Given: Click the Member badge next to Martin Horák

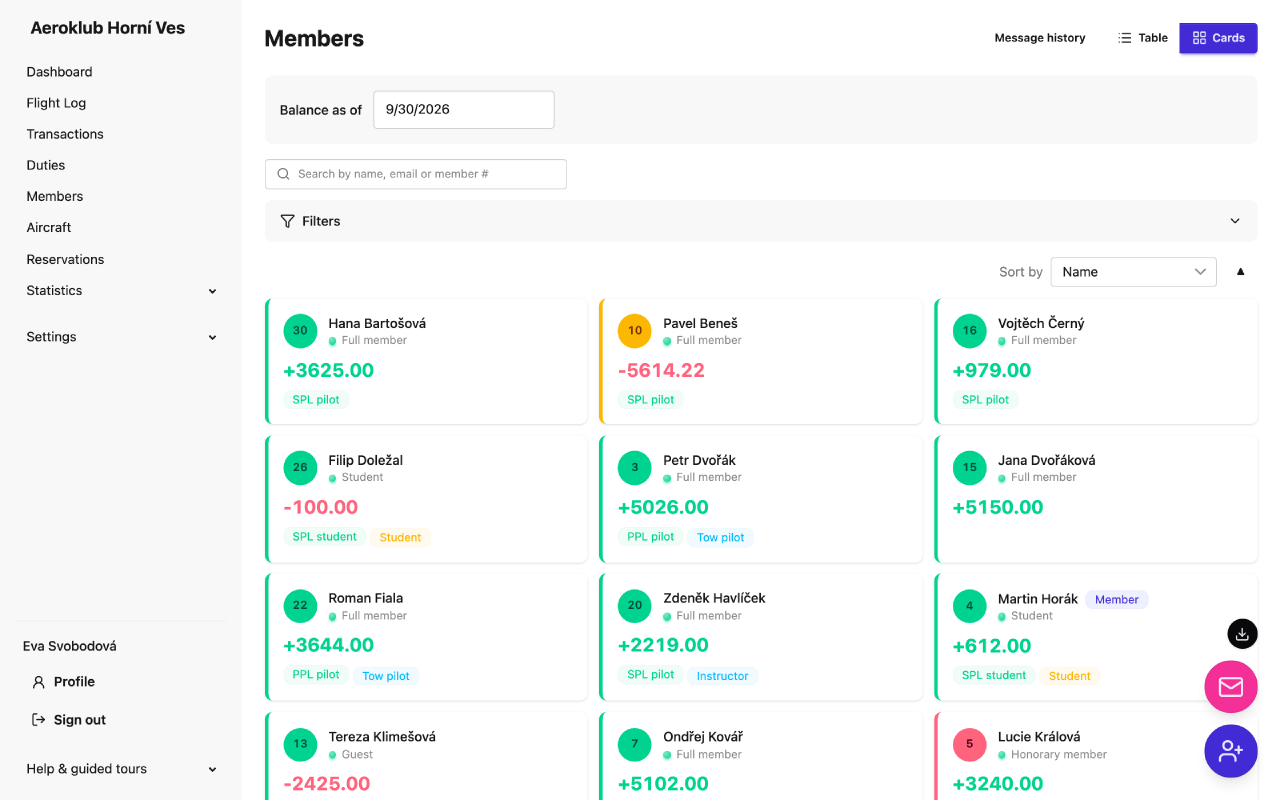Looking at the screenshot, I should pos(1117,600).
